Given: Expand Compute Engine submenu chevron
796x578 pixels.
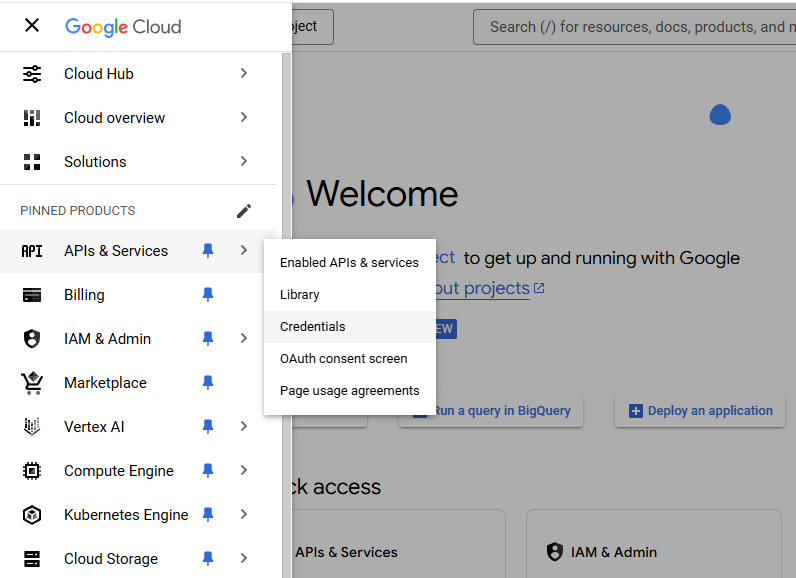Looking at the screenshot, I should pos(244,470).
